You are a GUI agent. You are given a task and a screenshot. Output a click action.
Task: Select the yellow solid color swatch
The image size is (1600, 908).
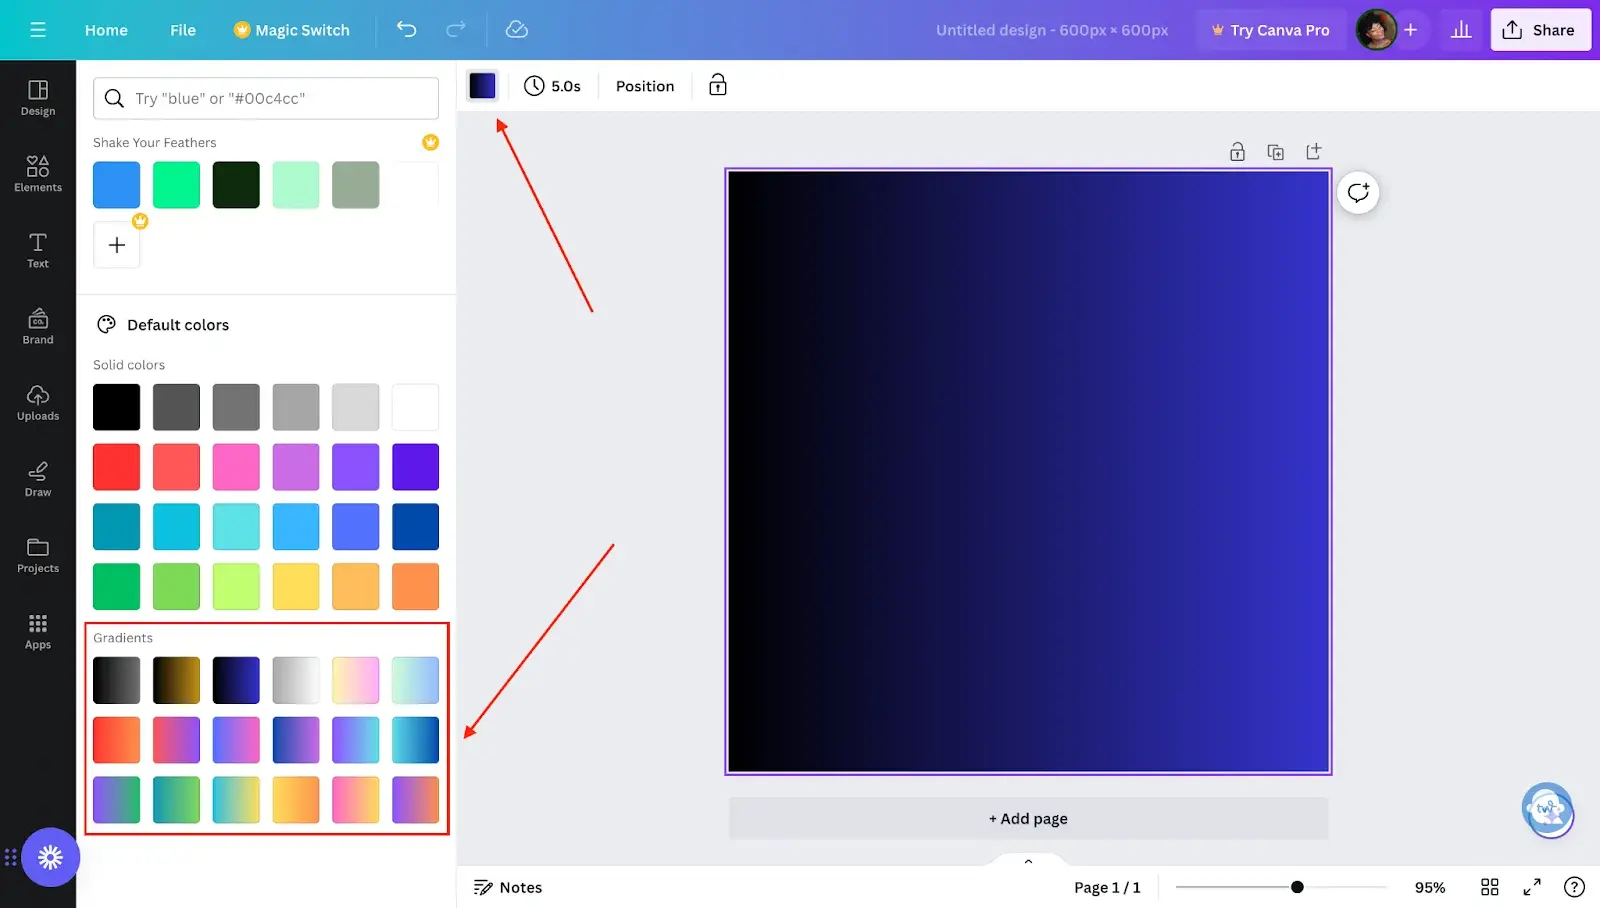tap(296, 587)
